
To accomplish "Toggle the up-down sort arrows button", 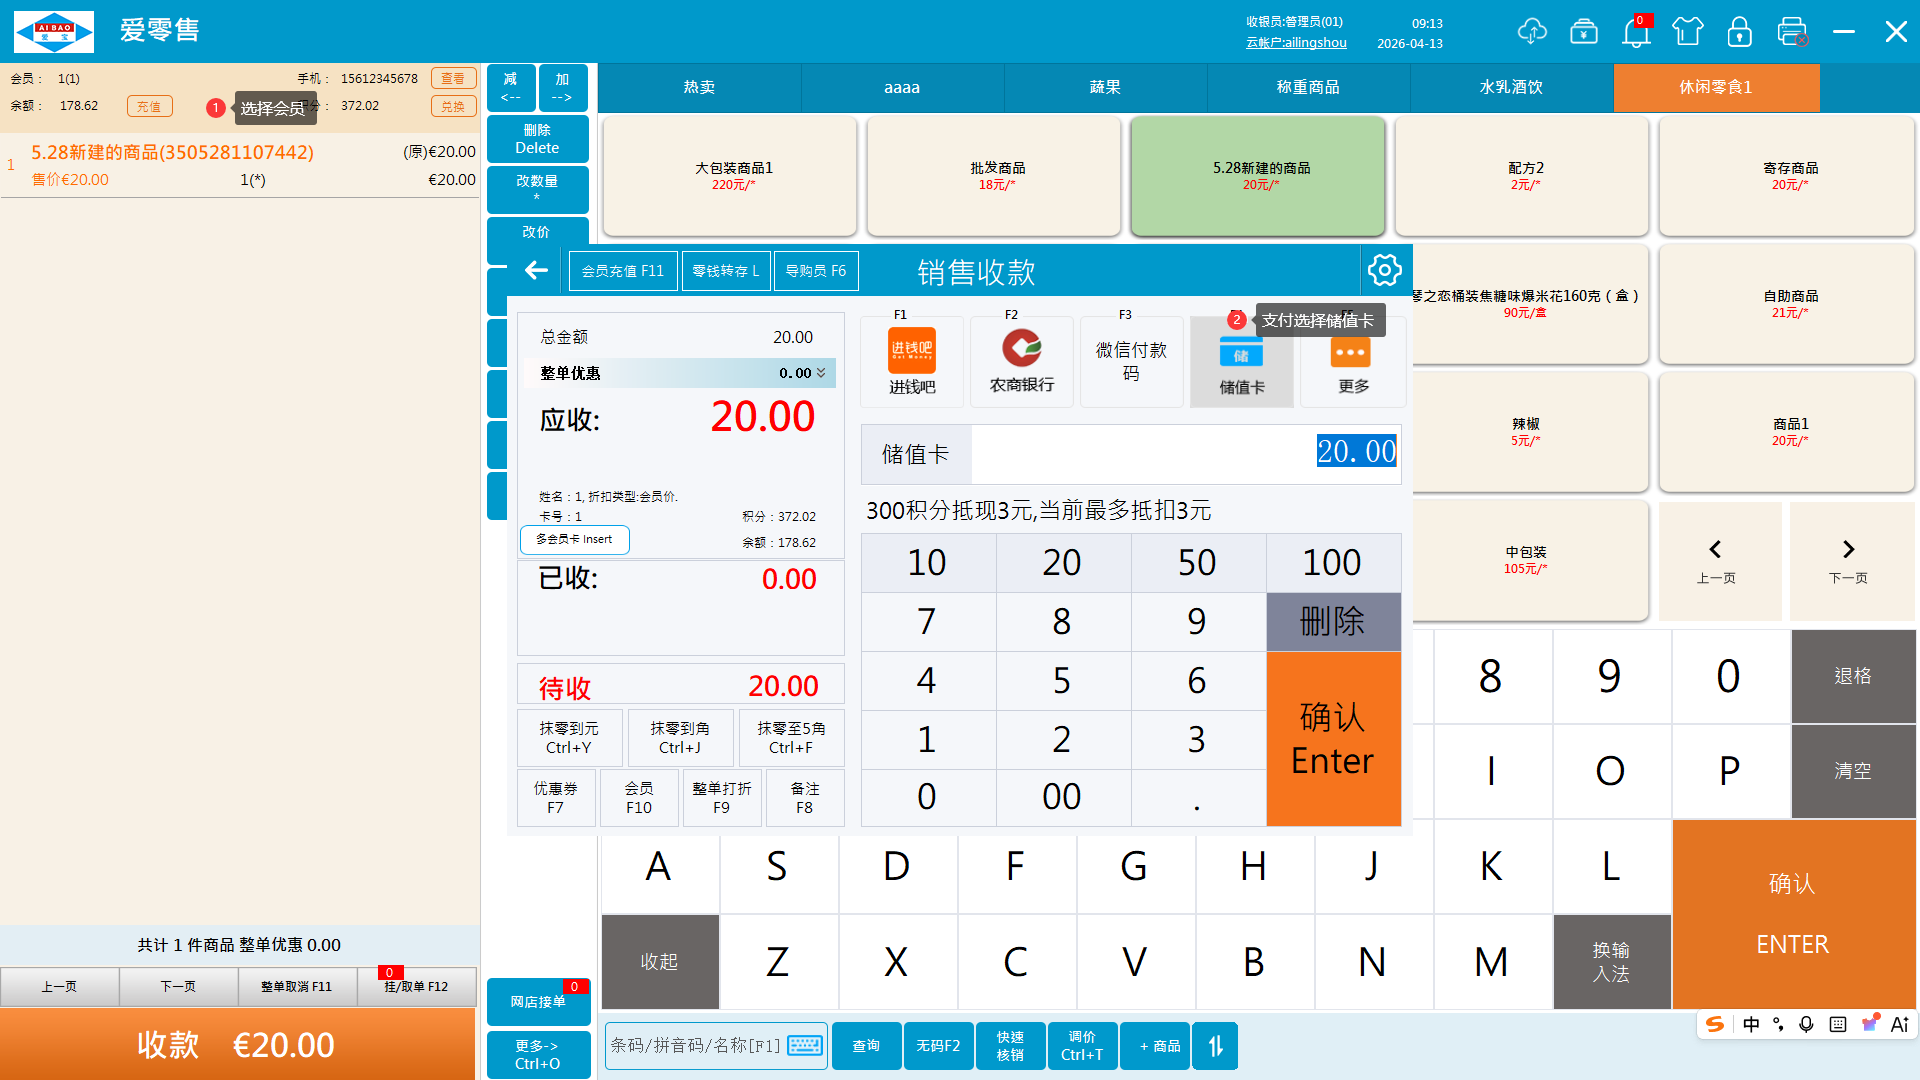I will point(1215,1046).
